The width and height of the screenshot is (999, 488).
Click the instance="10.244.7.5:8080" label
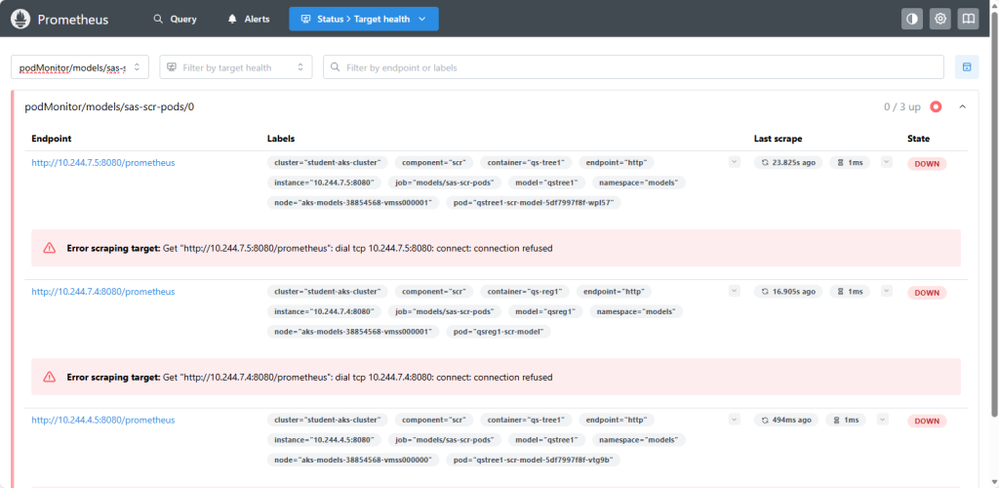(324, 183)
